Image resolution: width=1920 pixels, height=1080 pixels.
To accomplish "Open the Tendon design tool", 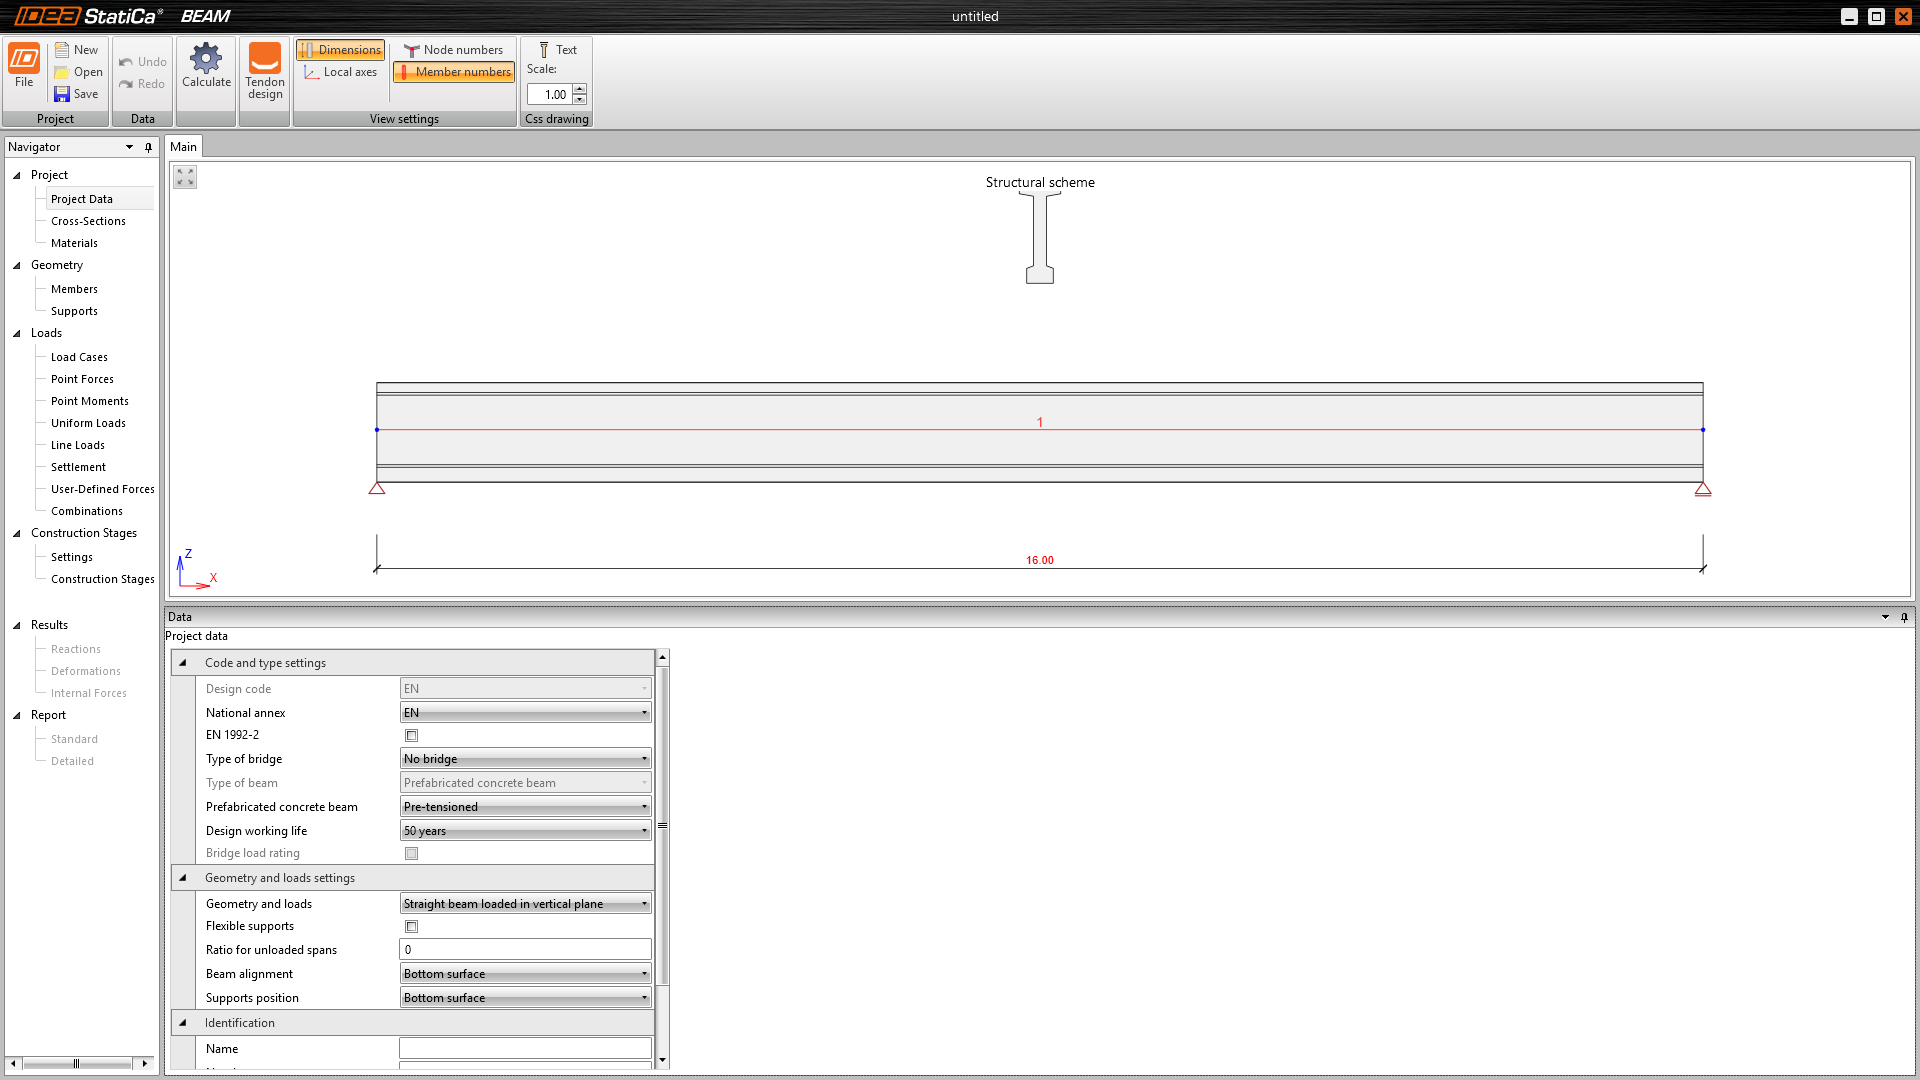I will 265,59.
